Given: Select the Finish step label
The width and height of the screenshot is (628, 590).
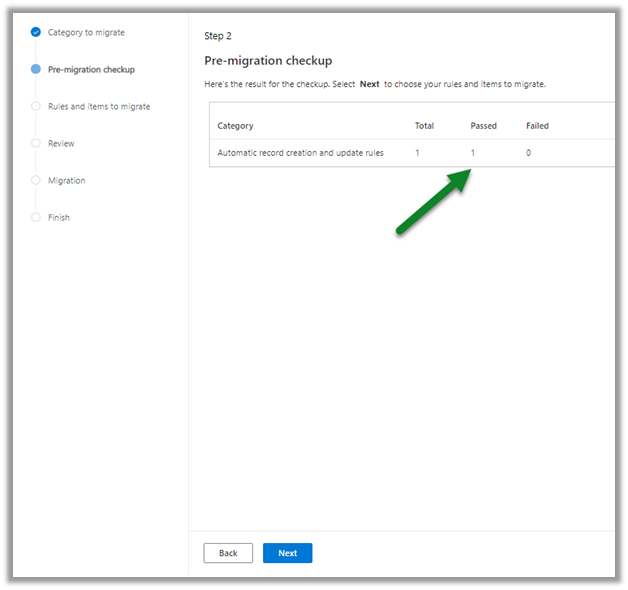Looking at the screenshot, I should [x=59, y=217].
